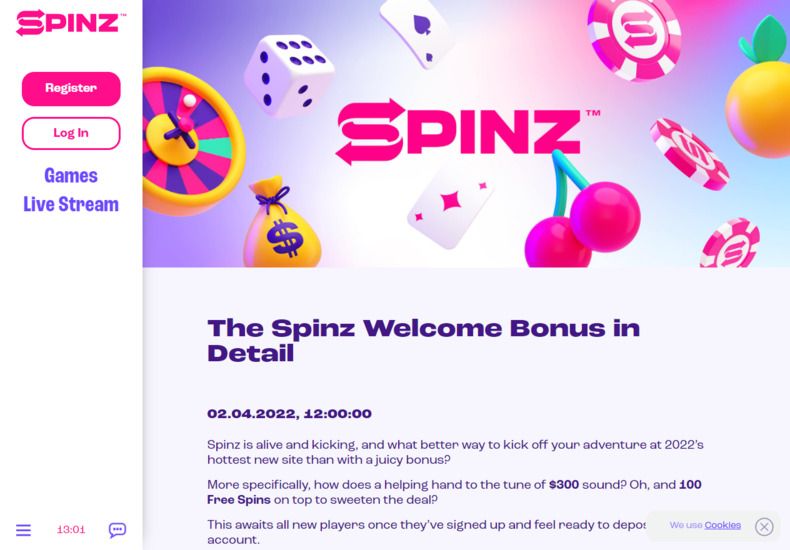The image size is (790, 550).
Task: Click the Spinz Welcome Bonus heading
Action: 423,340
